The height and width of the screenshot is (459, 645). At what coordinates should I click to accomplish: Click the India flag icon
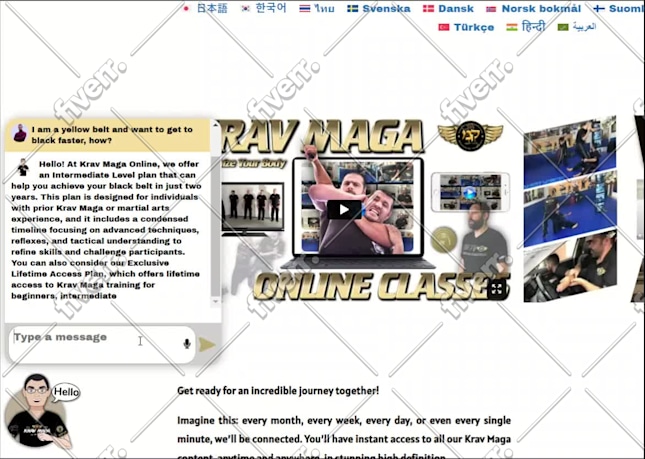tap(512, 28)
